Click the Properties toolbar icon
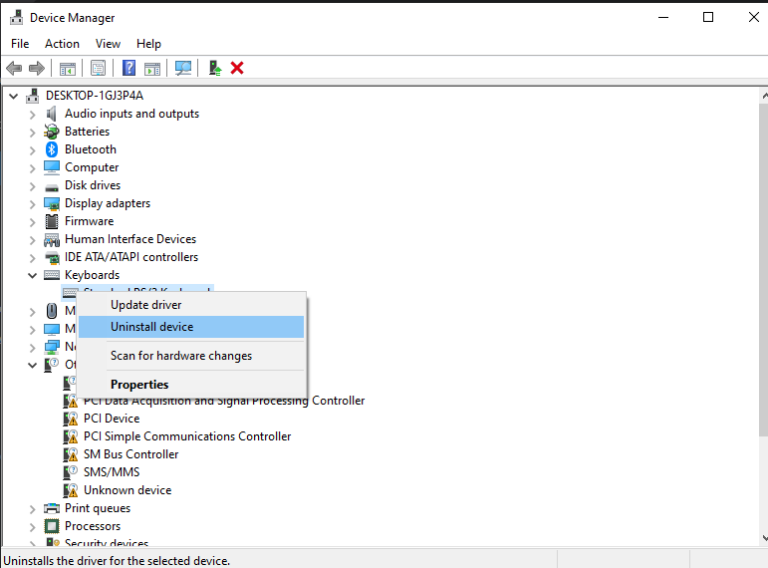Viewport: 768px width, 568px height. [x=98, y=68]
